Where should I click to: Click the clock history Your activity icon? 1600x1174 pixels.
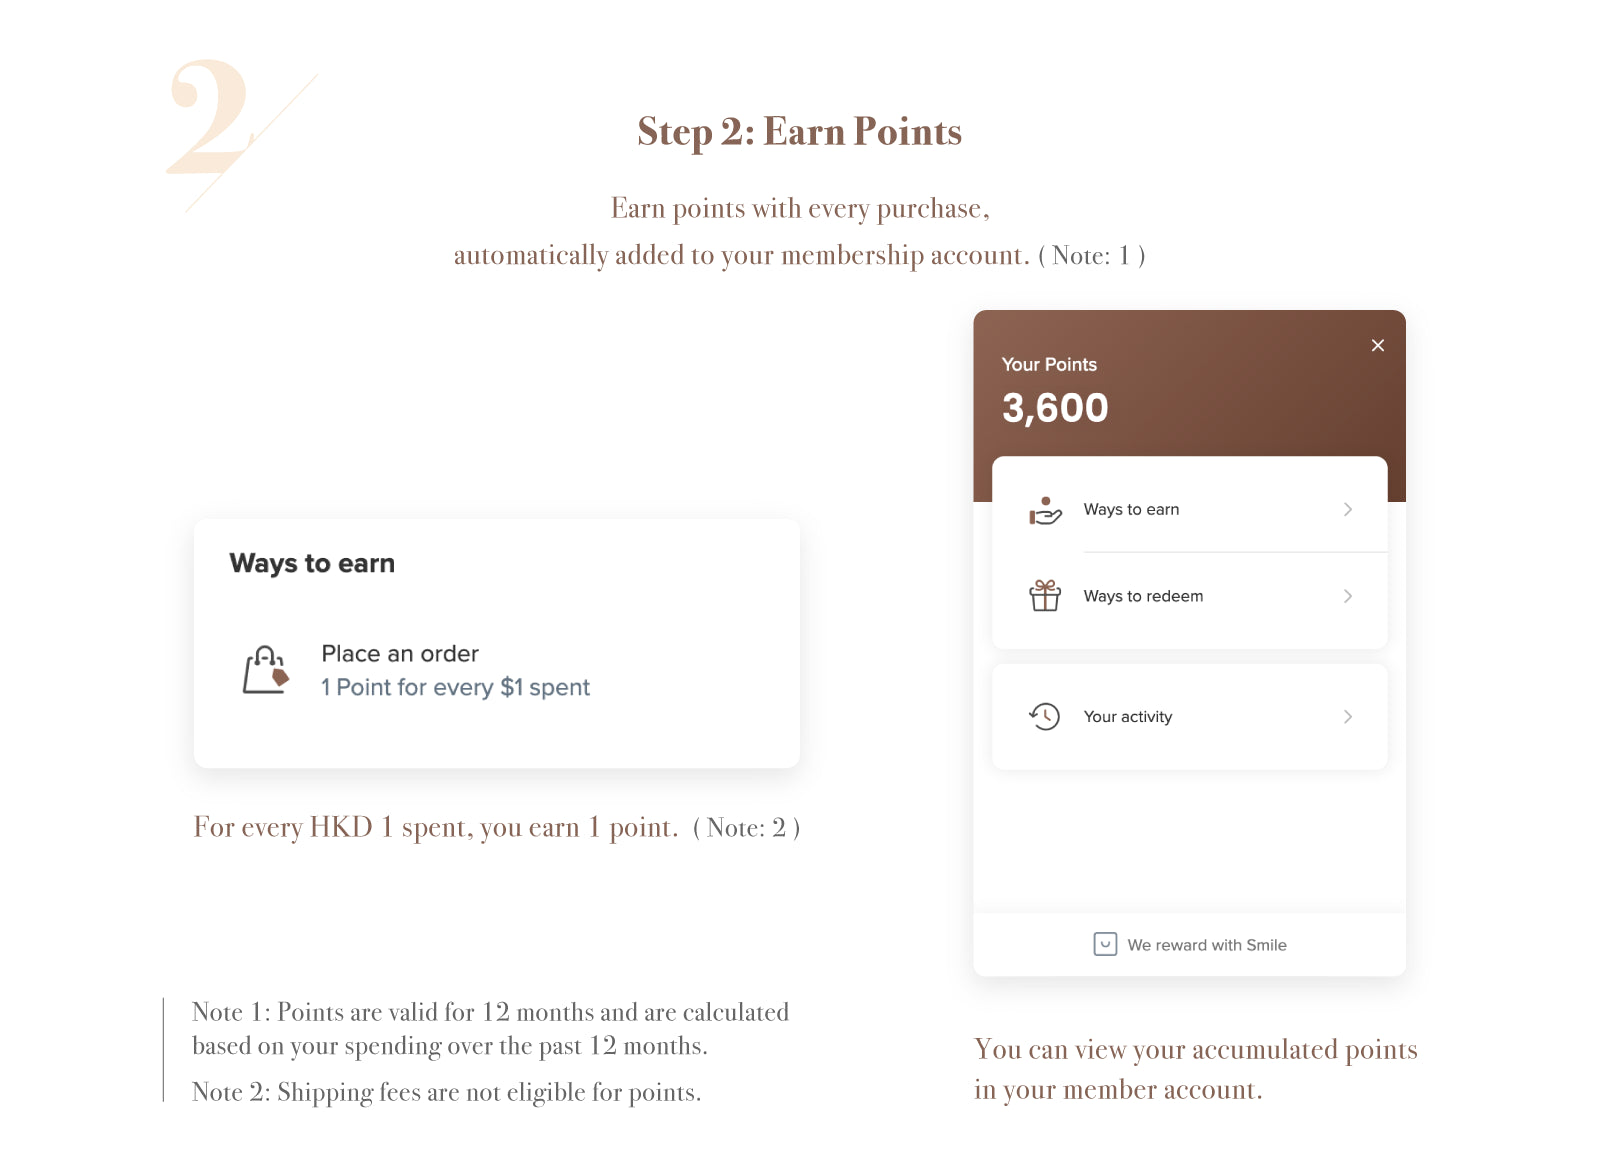(1045, 716)
